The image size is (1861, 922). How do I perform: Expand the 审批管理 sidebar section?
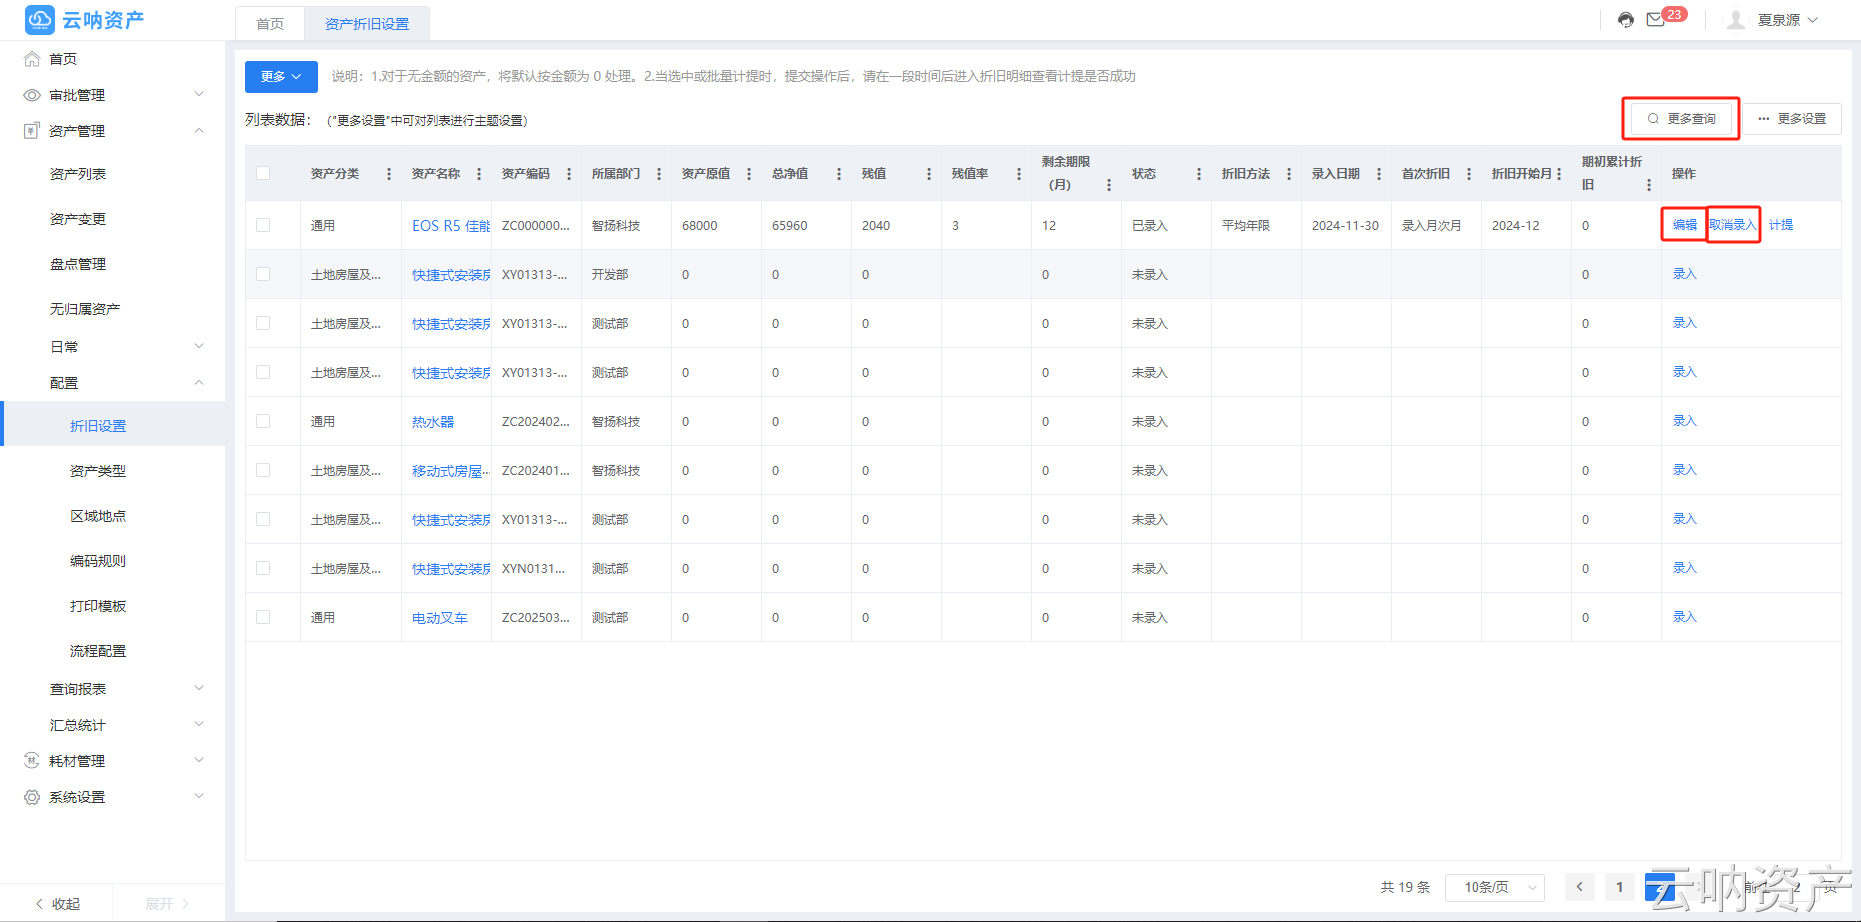tap(199, 95)
